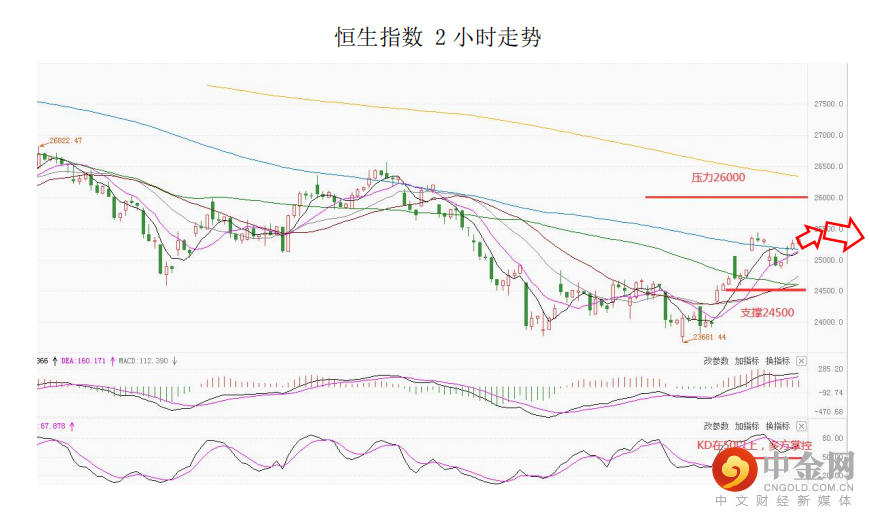Click 换指标 in the KD panel

(x=778, y=425)
